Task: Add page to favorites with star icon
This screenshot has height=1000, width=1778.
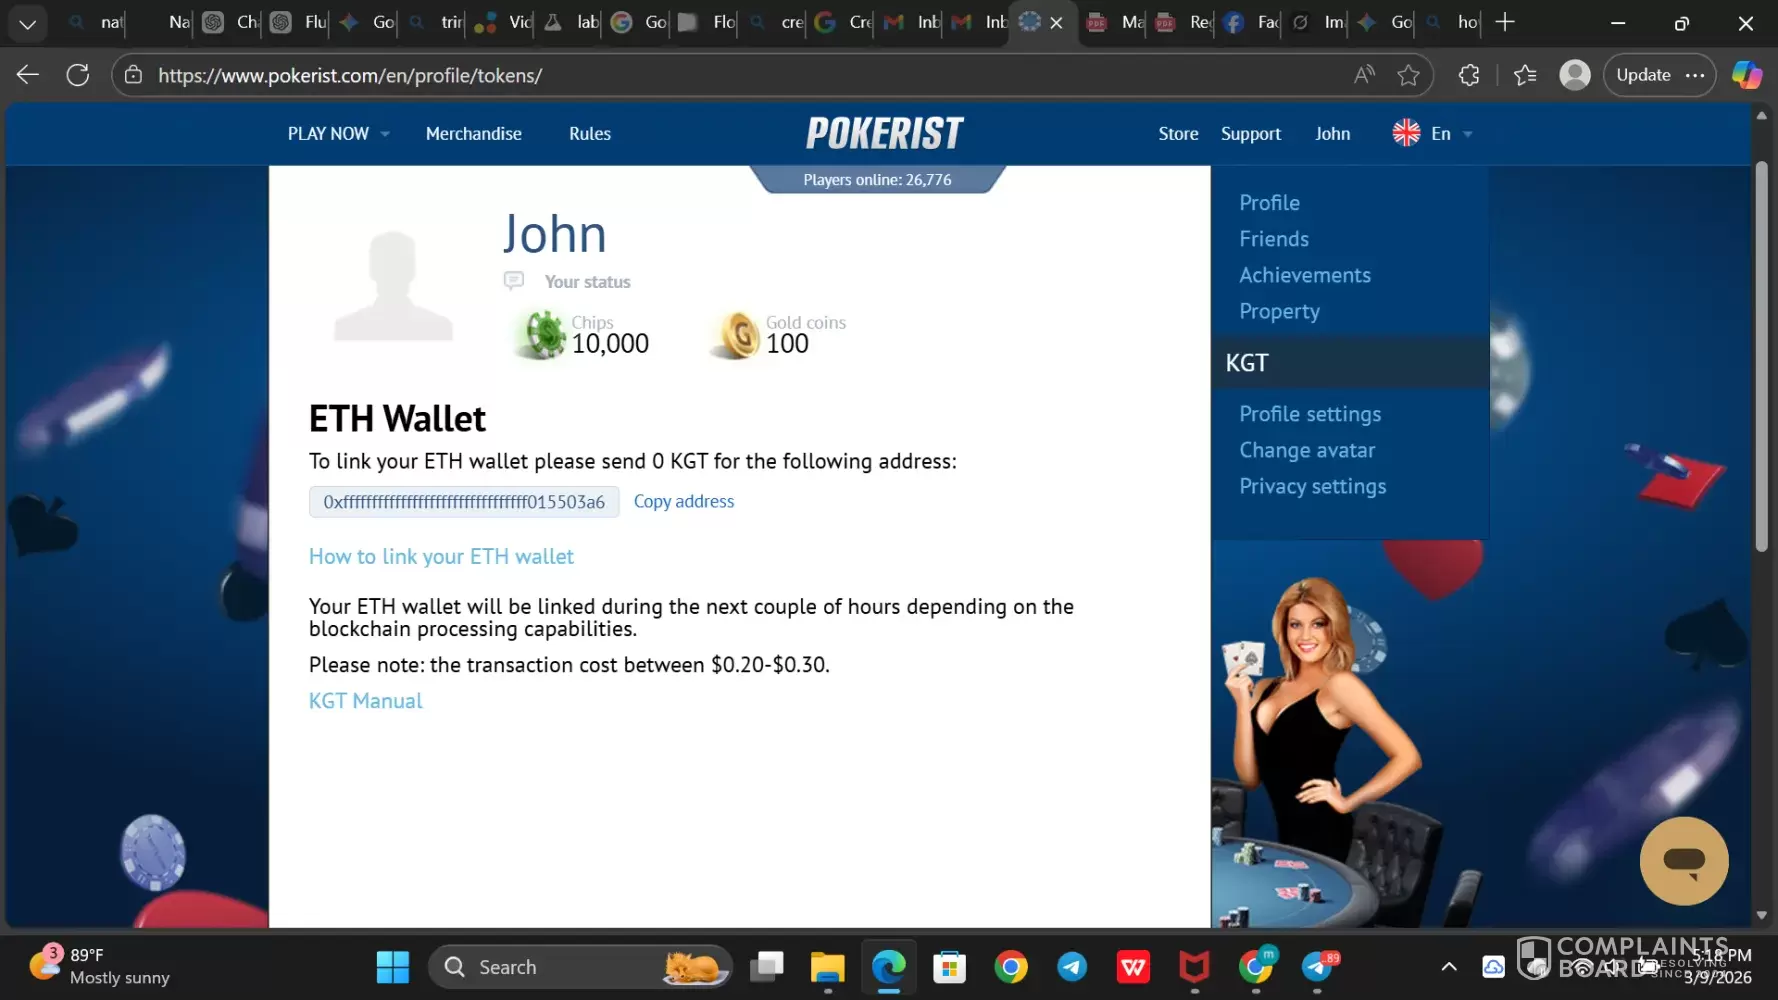Action: point(1408,75)
